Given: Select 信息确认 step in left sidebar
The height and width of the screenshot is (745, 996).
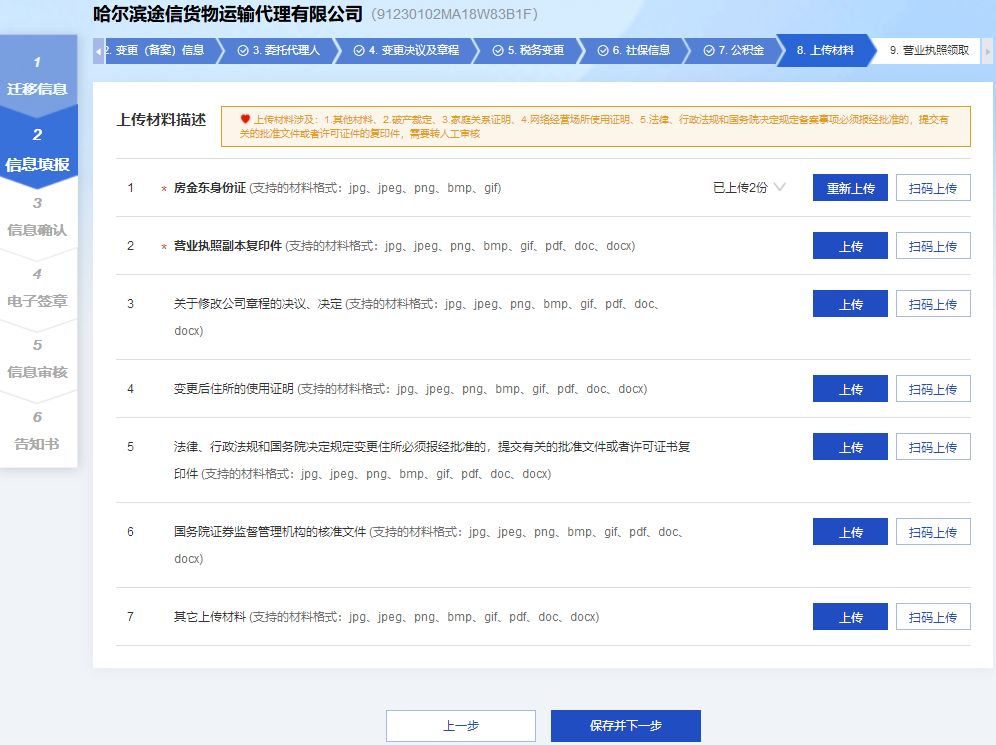Looking at the screenshot, I should (38, 218).
